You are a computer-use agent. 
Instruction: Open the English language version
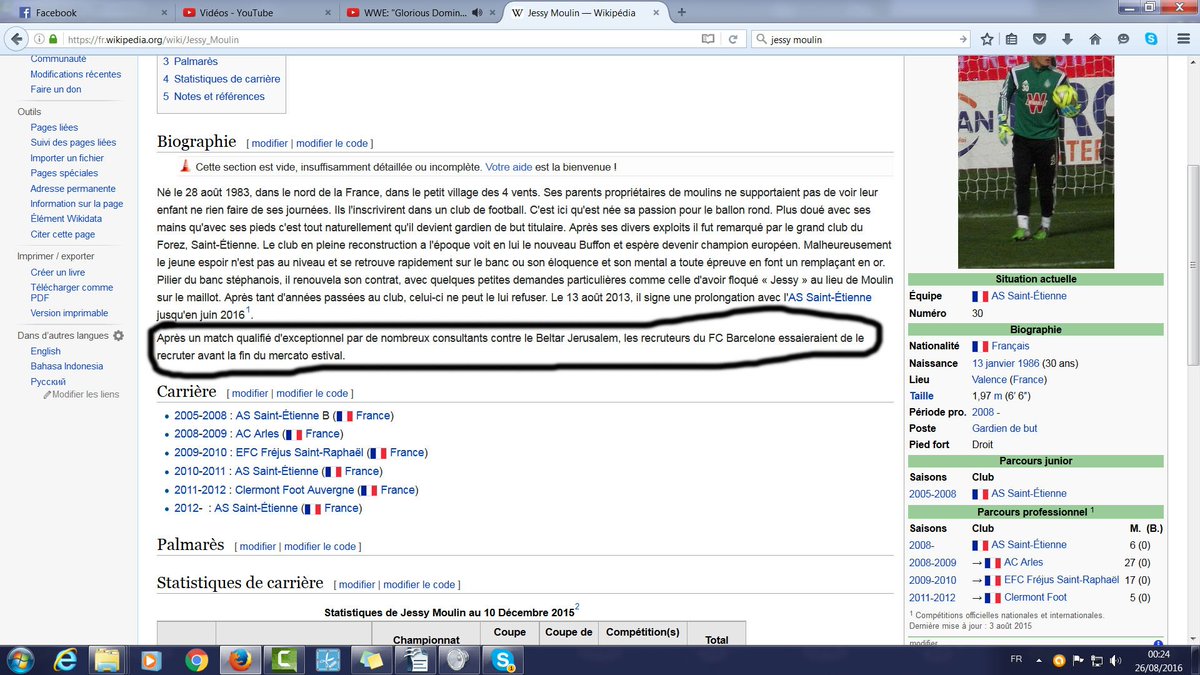pos(46,351)
